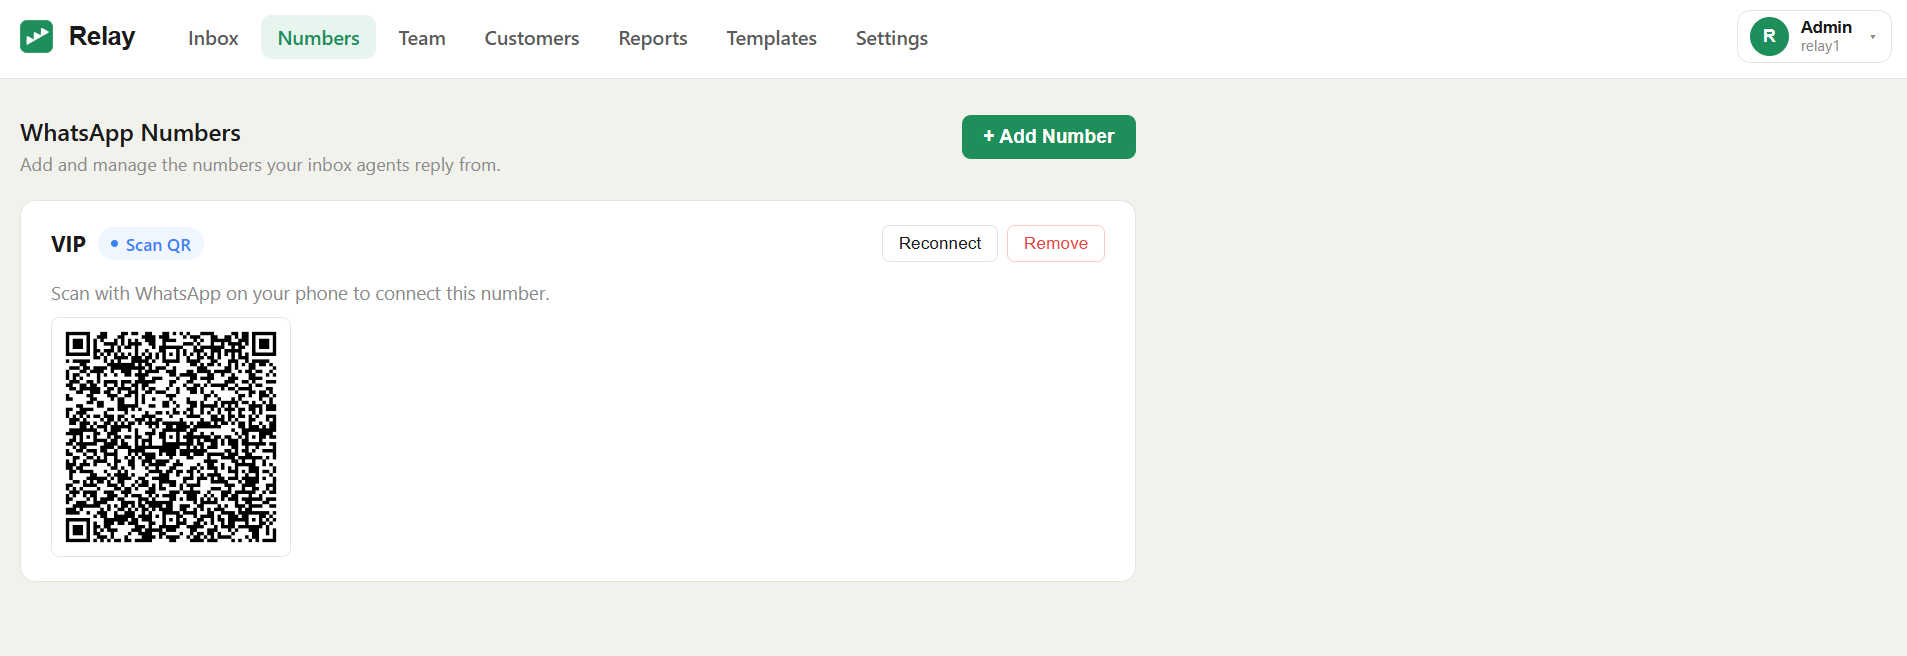Remove the VIP number

coord(1056,244)
